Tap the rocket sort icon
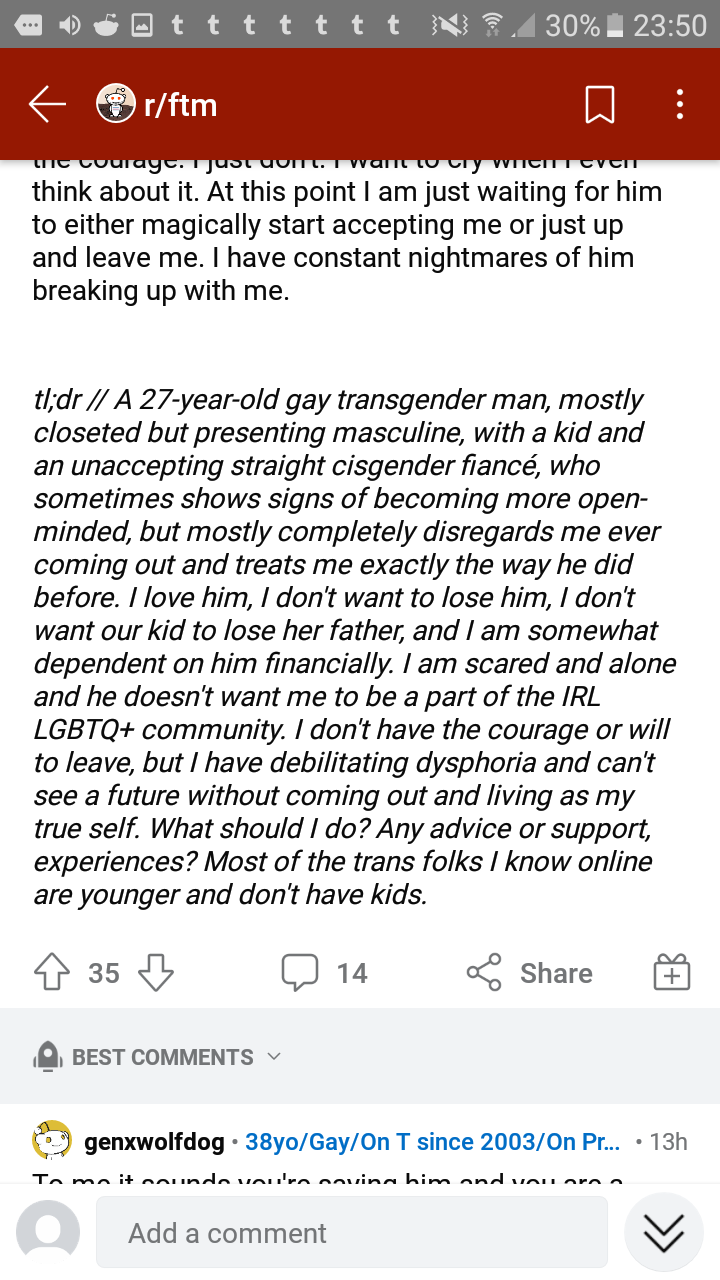This screenshot has width=720, height=1280. click(x=48, y=1057)
